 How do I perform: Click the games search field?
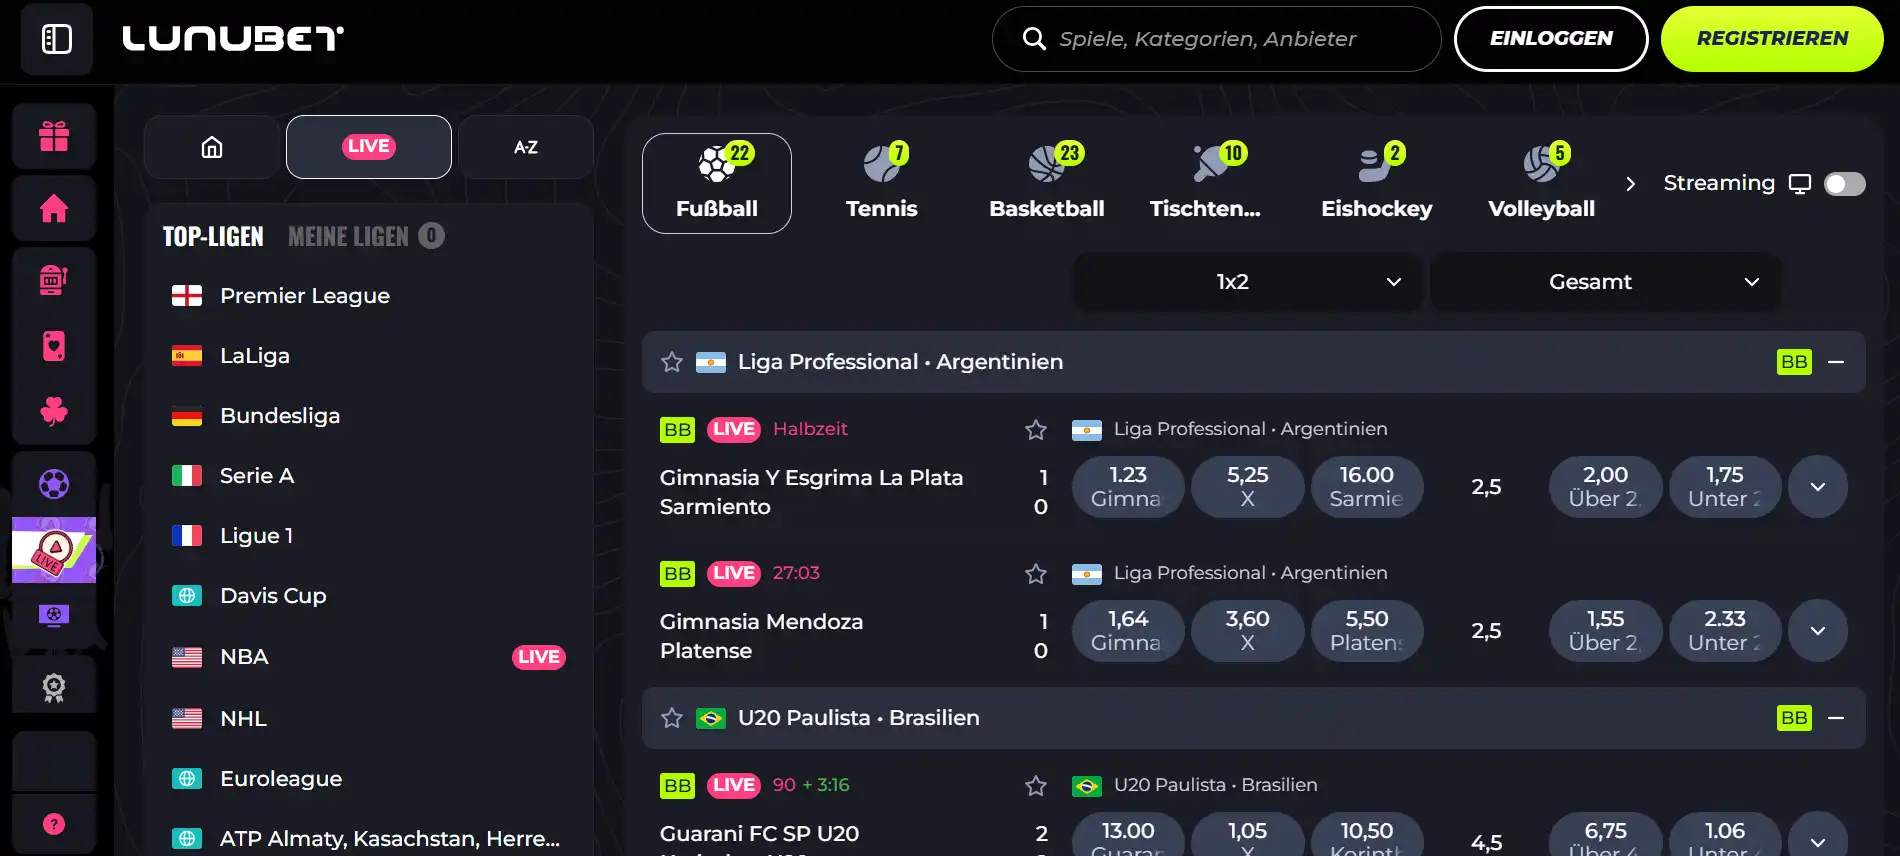1216,39
